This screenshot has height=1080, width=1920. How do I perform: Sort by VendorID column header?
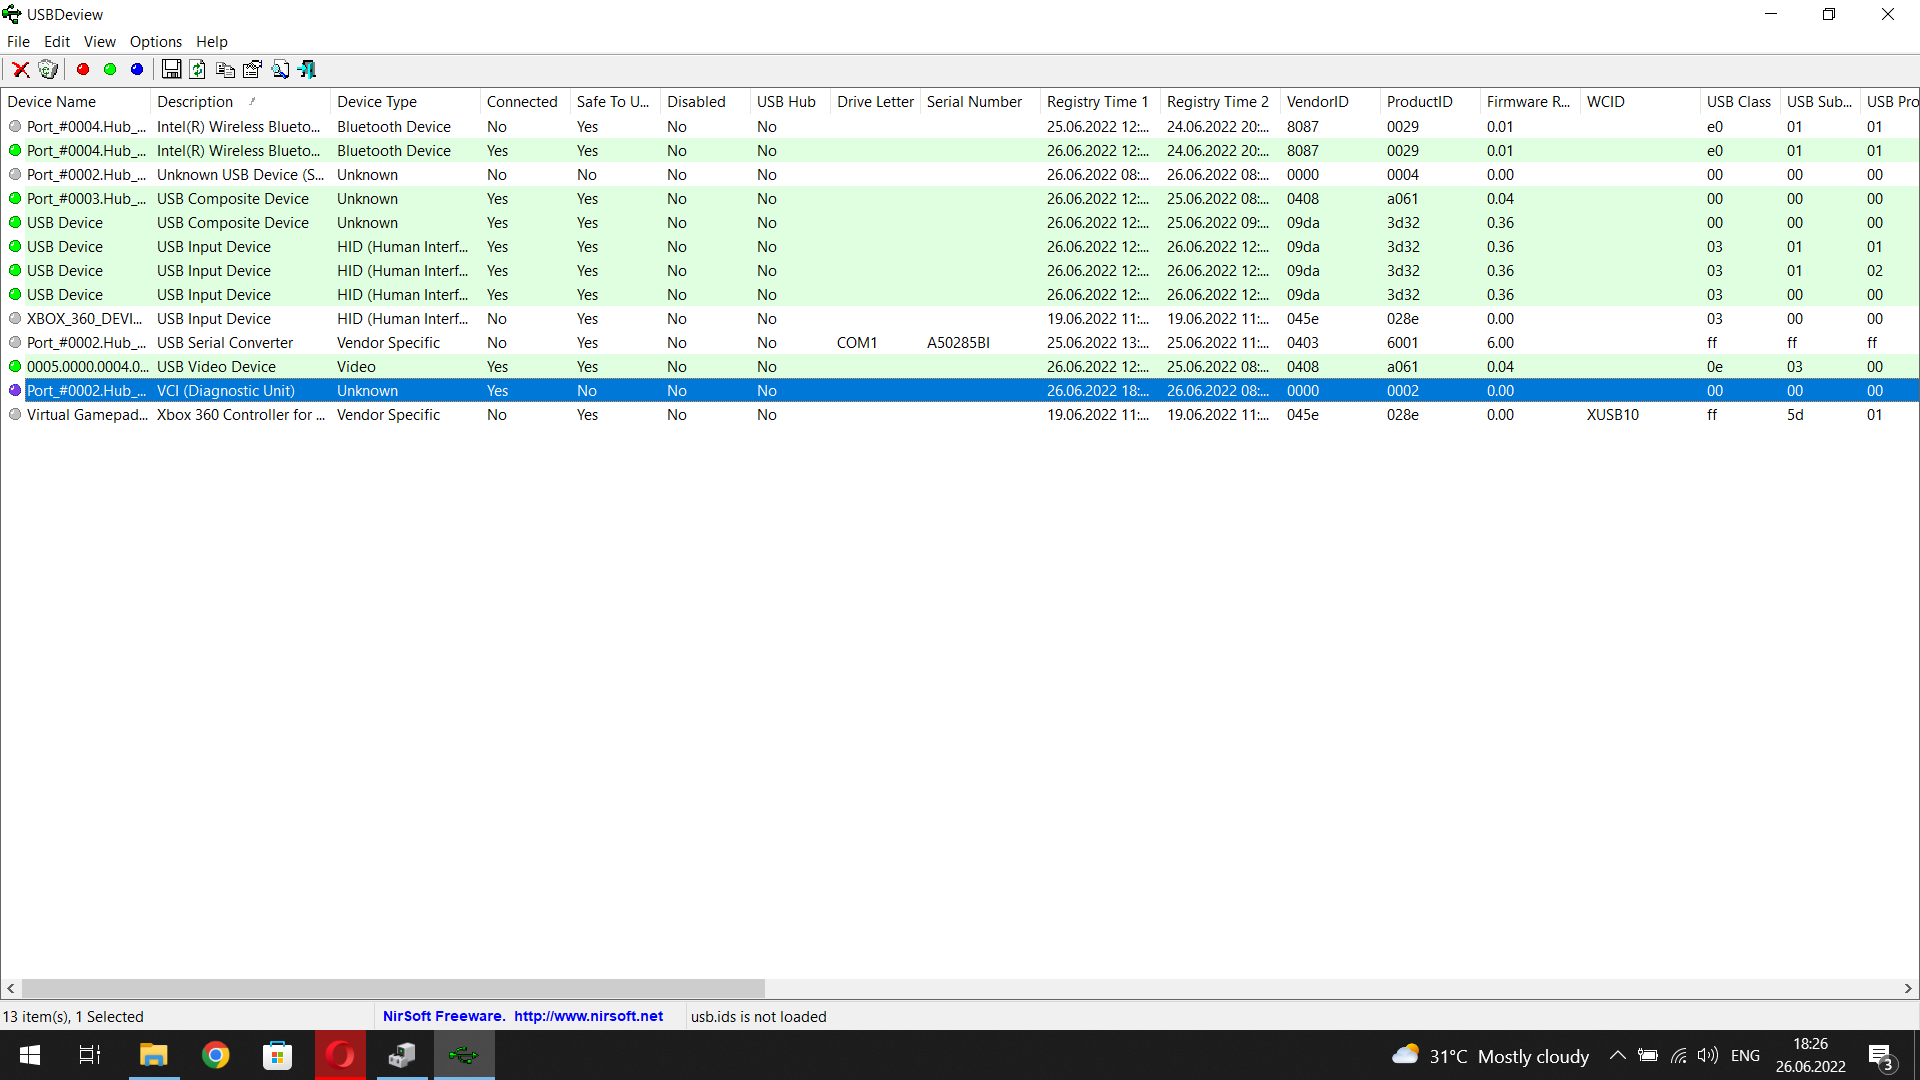[1317, 101]
